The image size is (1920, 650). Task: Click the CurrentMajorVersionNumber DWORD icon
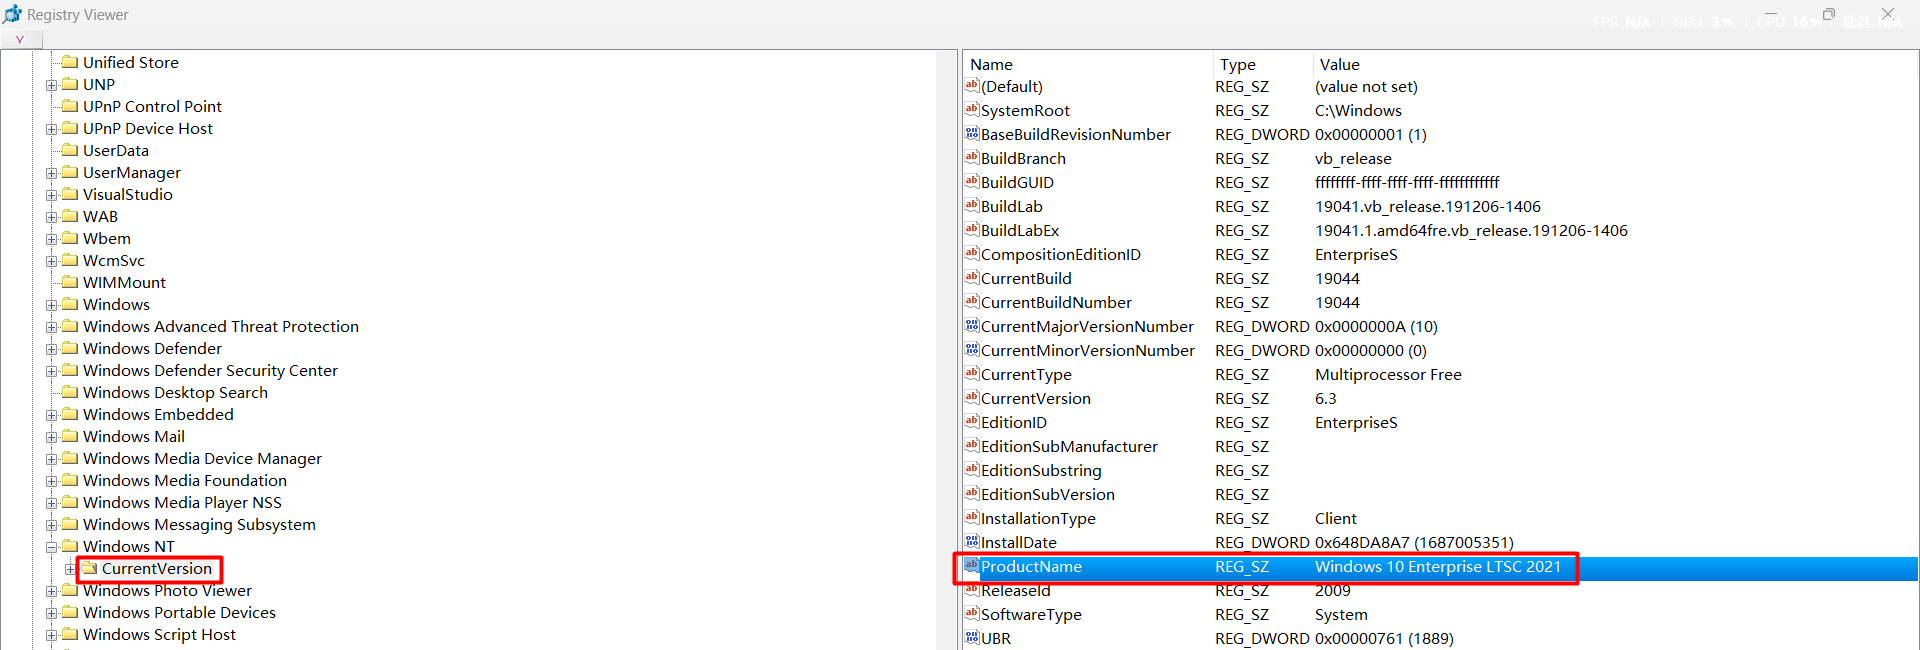point(972,326)
